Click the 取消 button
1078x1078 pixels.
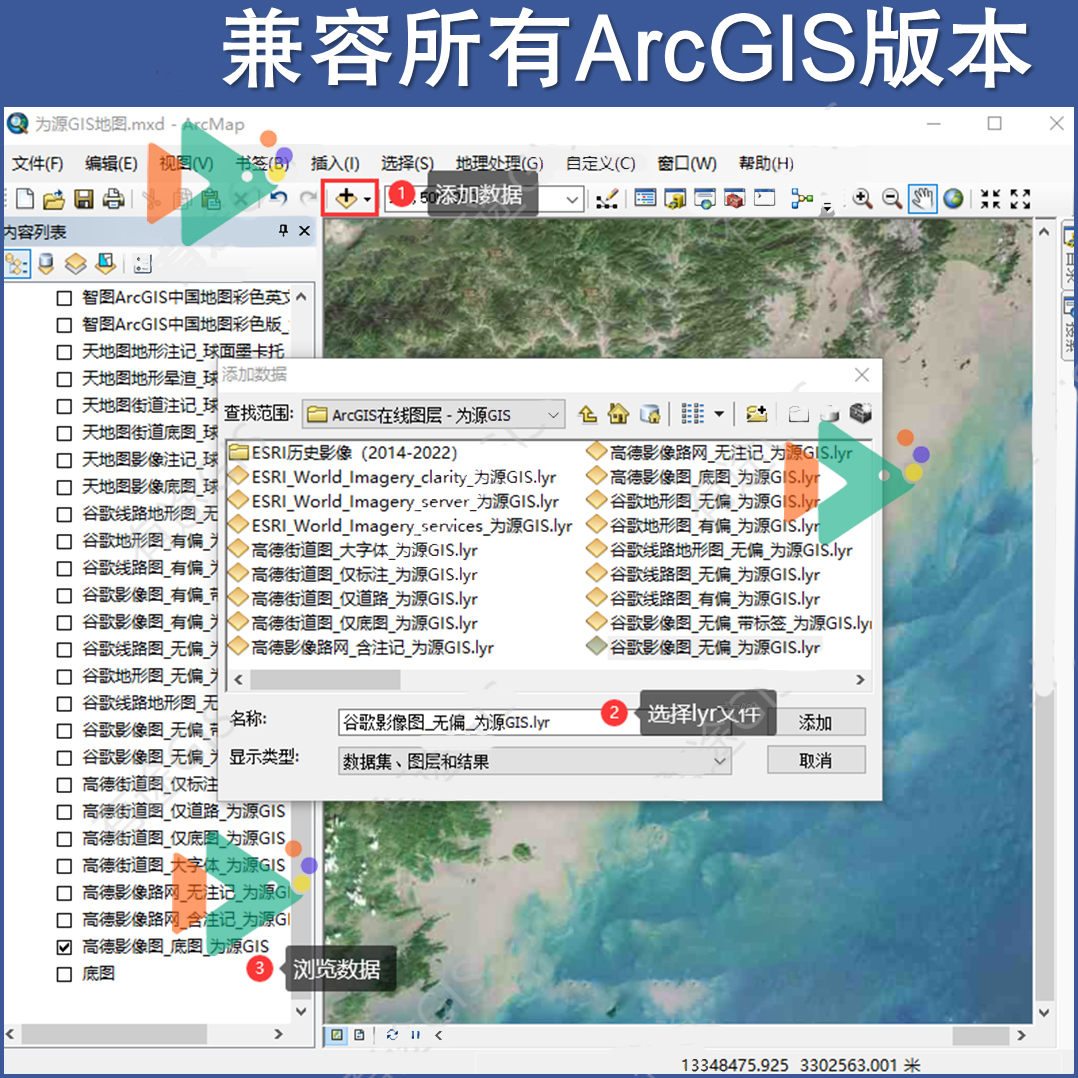(x=815, y=760)
